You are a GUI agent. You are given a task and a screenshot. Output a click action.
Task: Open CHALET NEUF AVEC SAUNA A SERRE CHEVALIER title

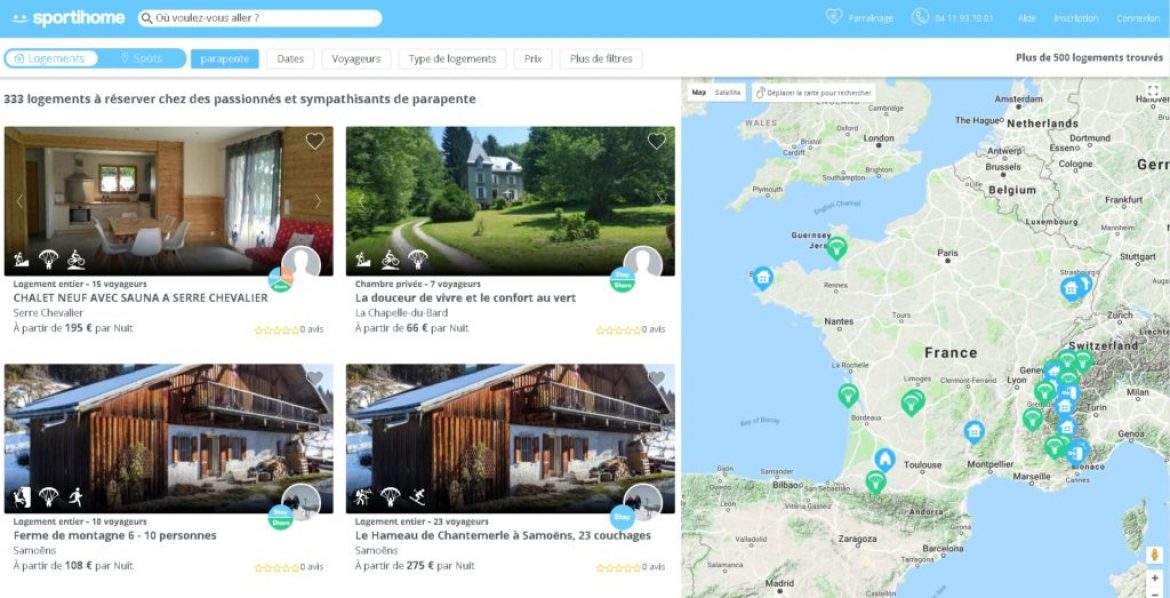point(140,298)
